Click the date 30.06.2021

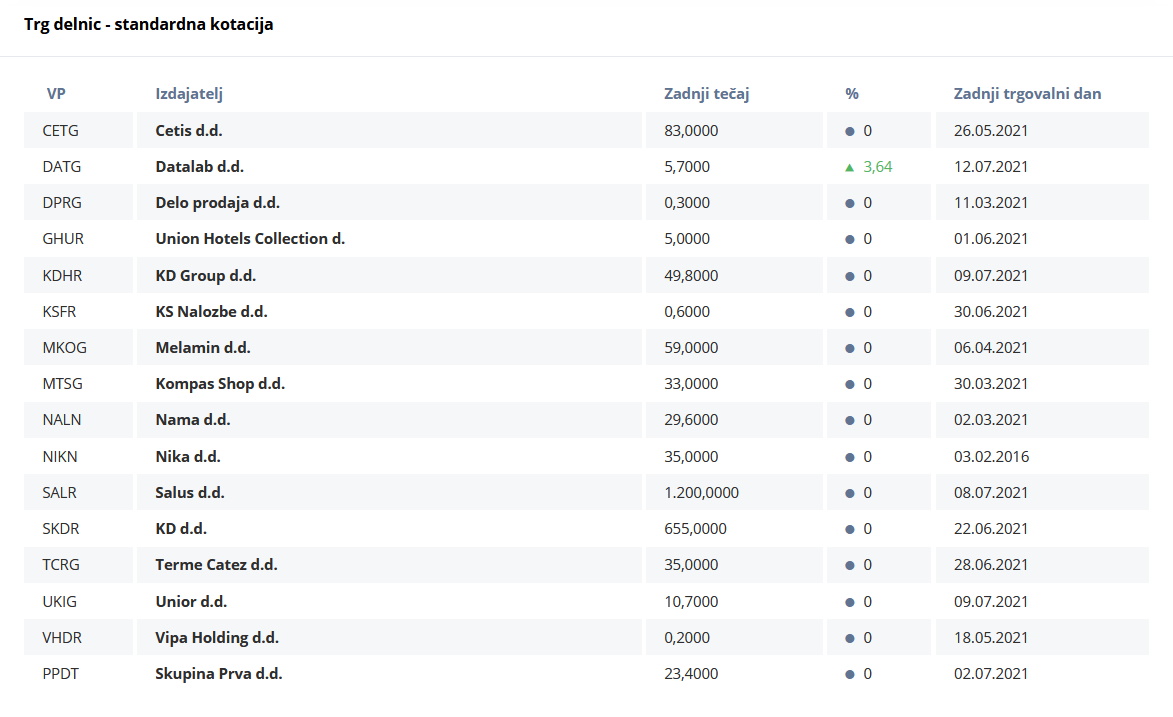pos(990,311)
